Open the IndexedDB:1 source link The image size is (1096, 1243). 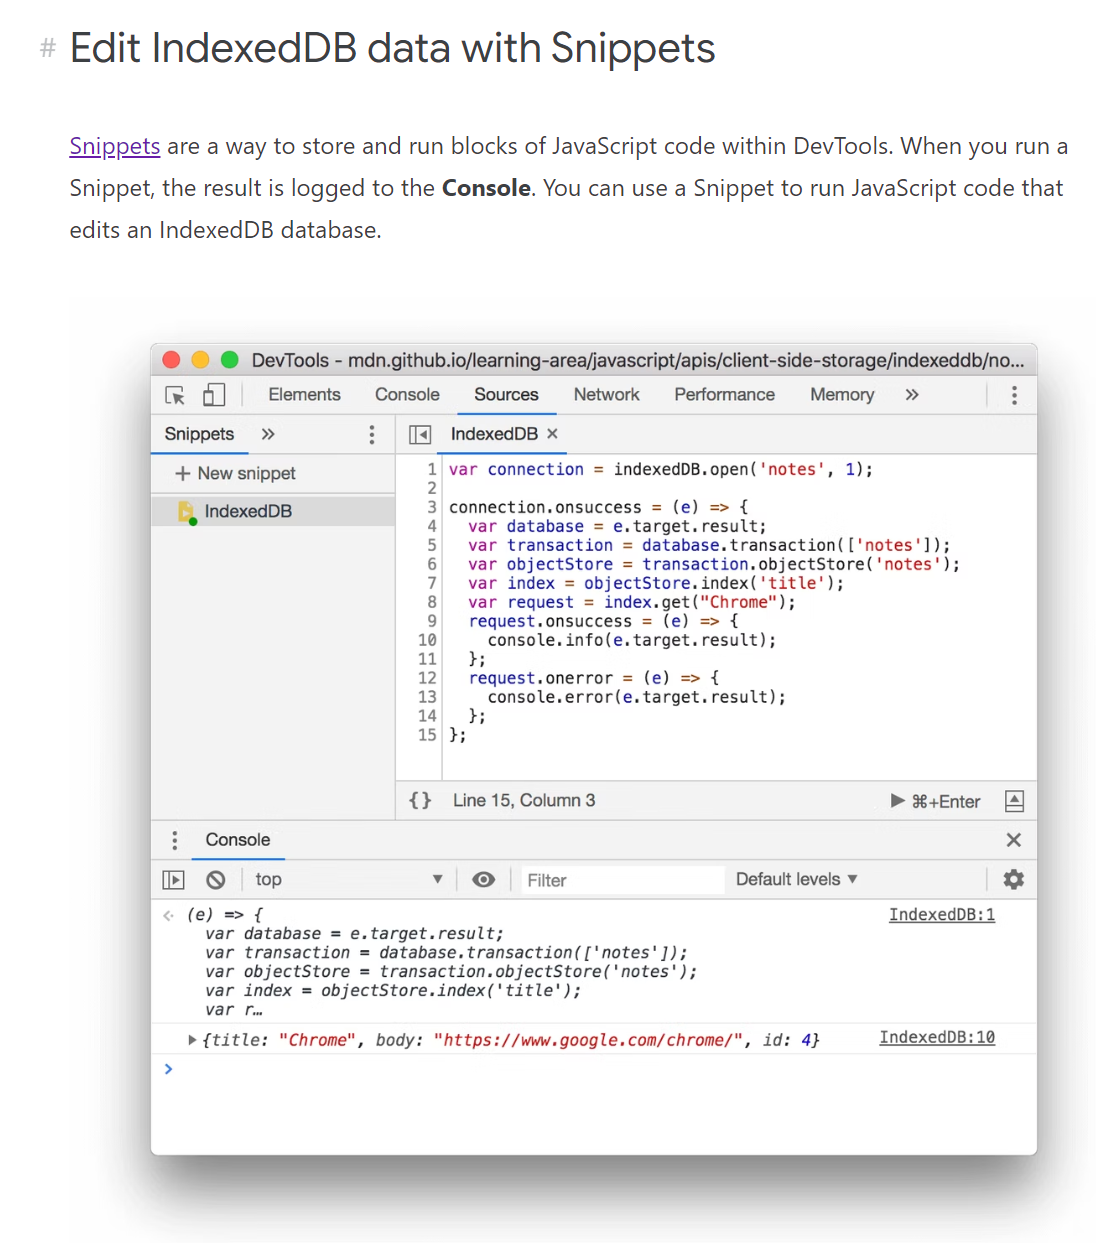[x=942, y=915]
